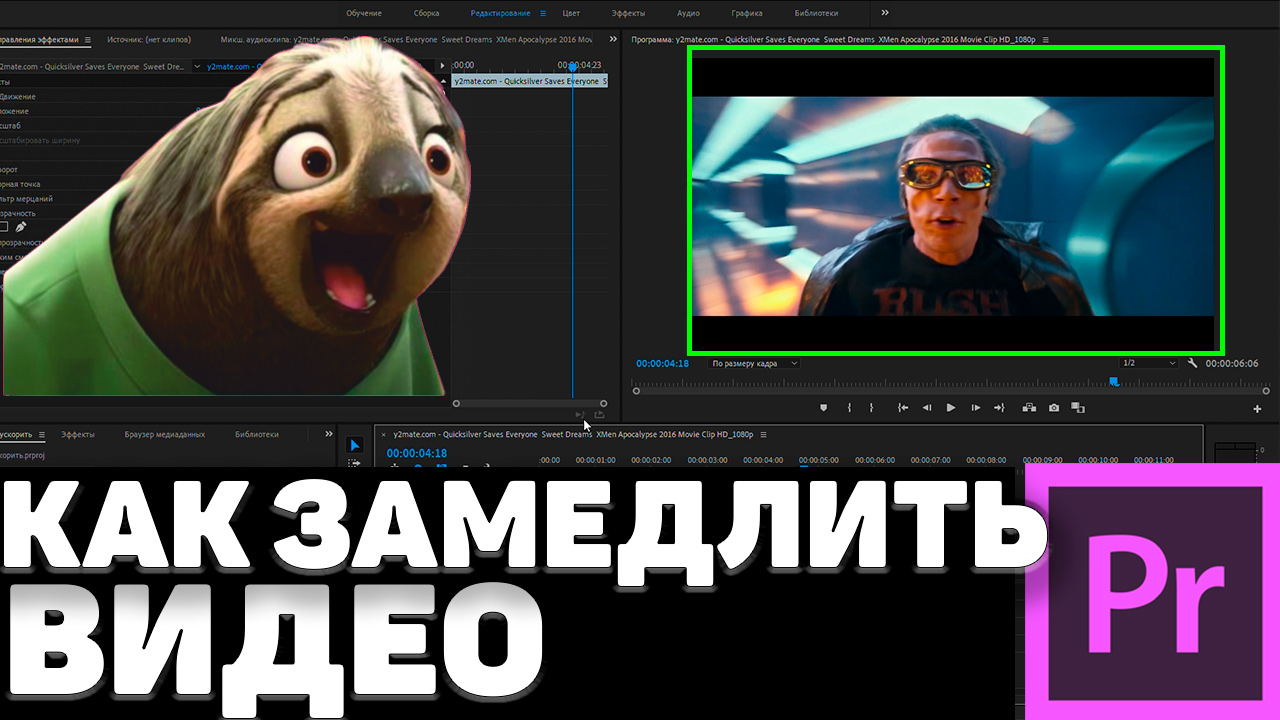Open Project panel menu icon
Image resolution: width=1280 pixels, height=720 pixels.
(x=42, y=435)
